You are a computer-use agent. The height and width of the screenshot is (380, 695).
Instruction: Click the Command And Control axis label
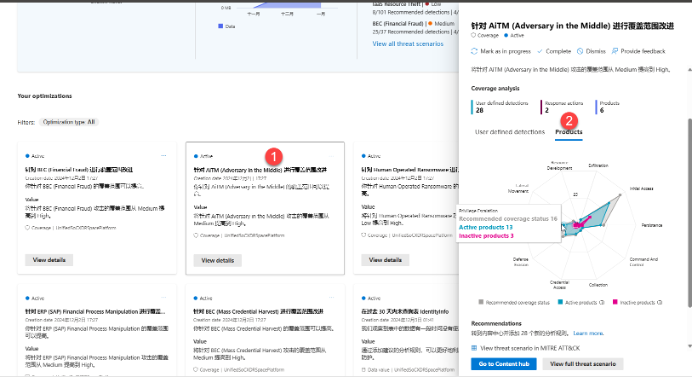(x=644, y=262)
